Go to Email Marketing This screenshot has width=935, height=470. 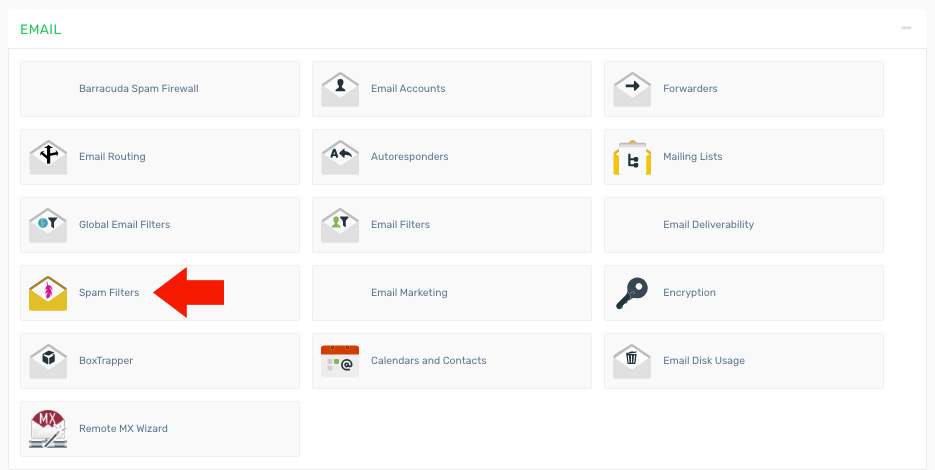pos(409,293)
